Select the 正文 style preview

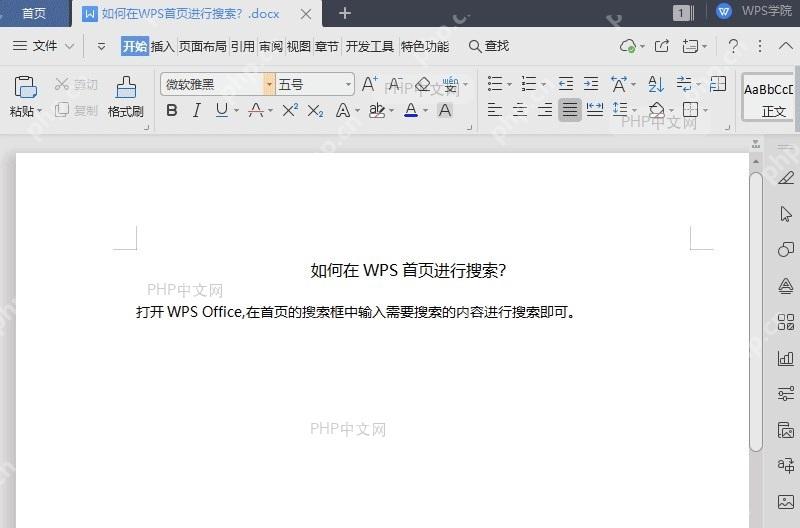click(769, 98)
